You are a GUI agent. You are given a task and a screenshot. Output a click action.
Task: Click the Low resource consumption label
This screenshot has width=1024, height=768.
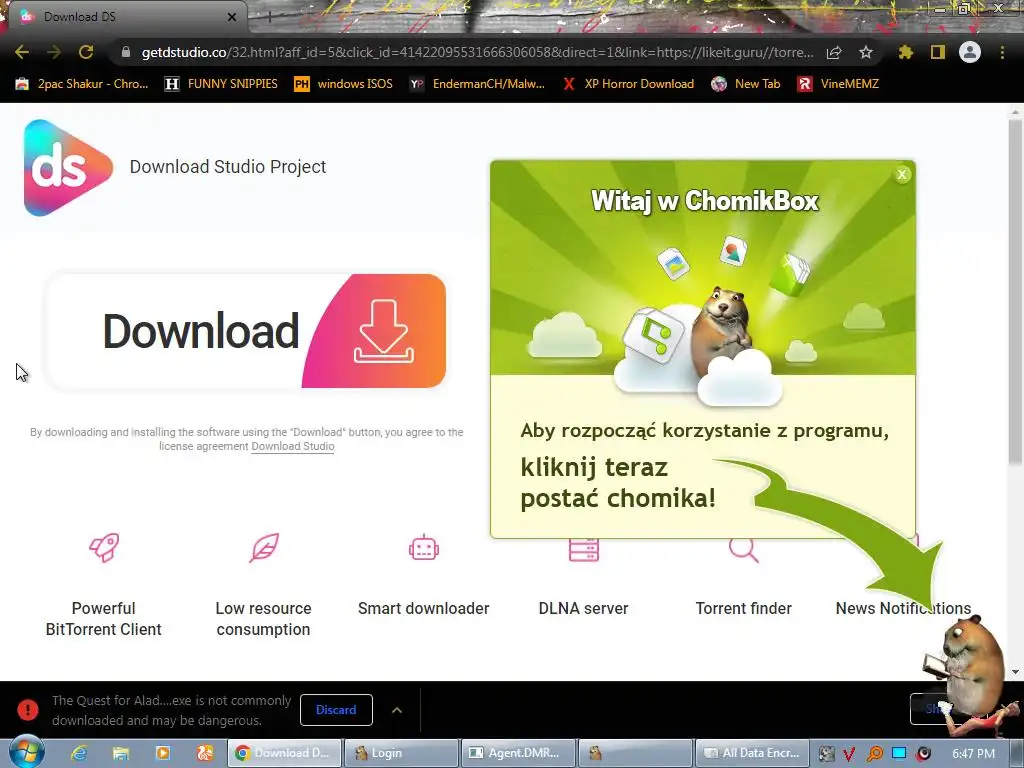pyautogui.click(x=263, y=618)
